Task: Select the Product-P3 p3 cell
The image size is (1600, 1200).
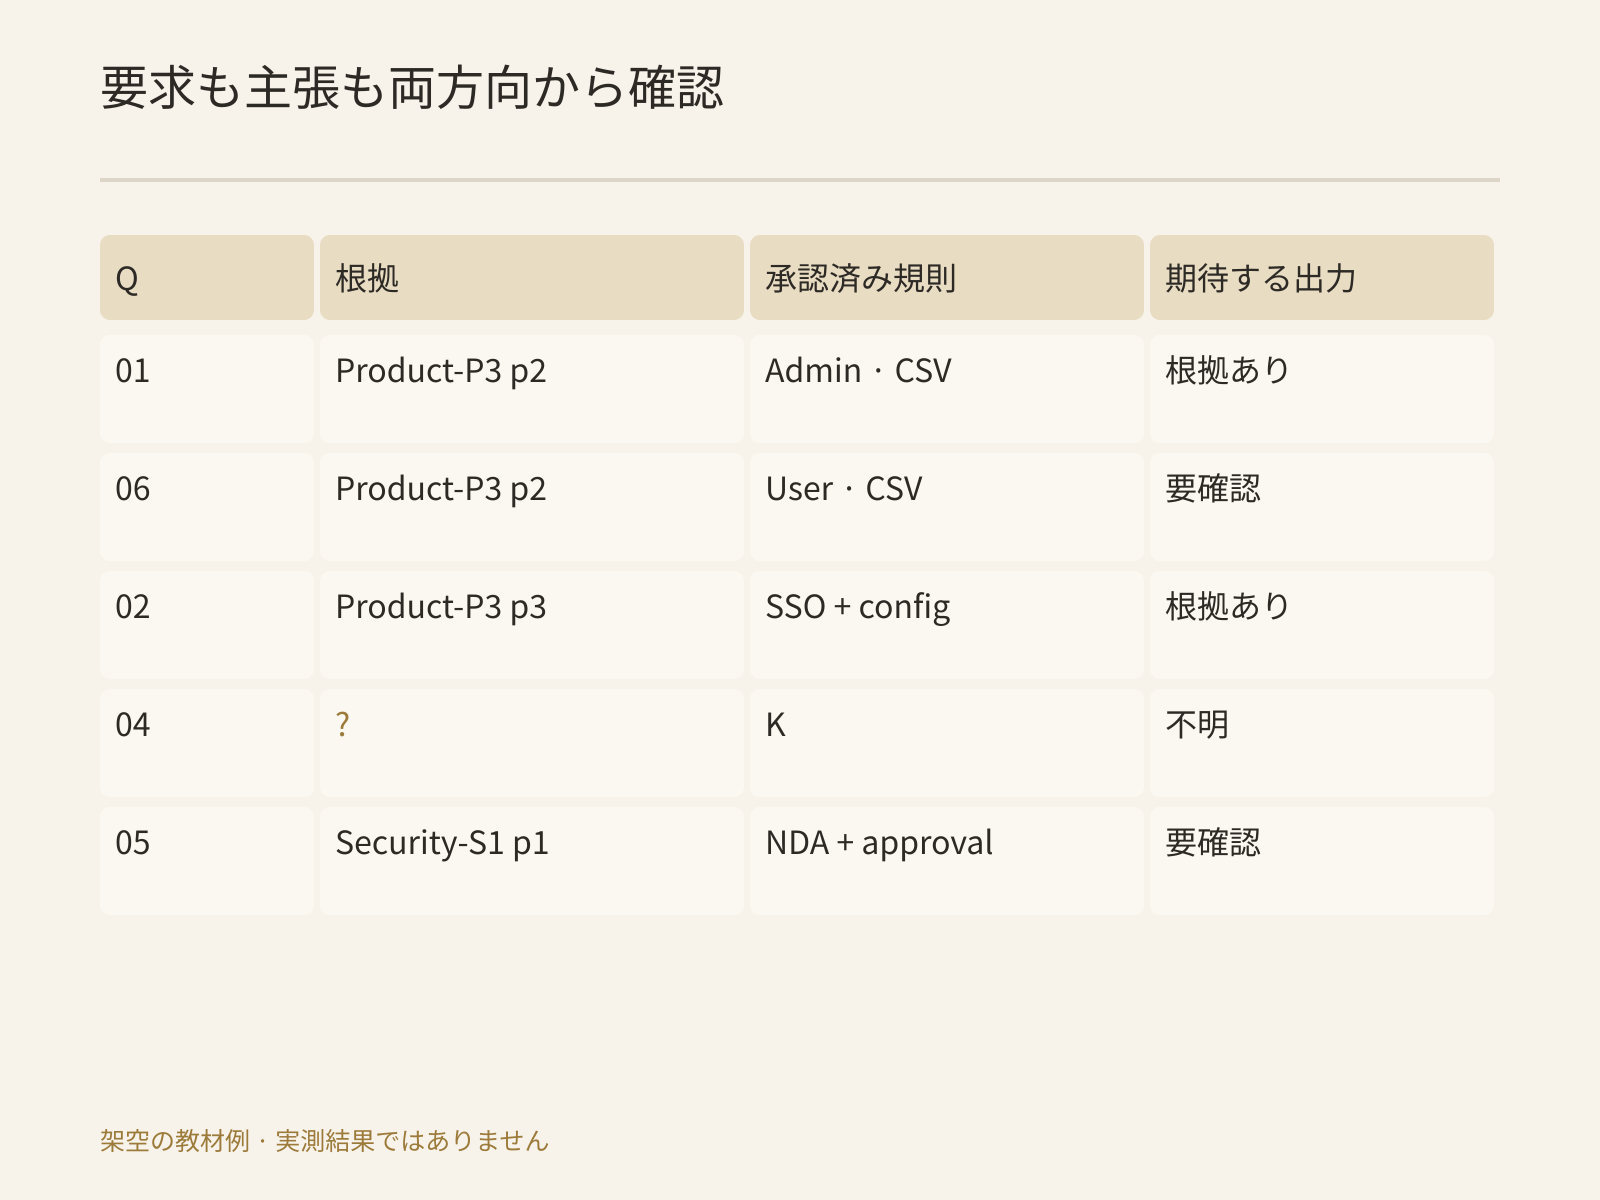Action: tap(532, 625)
